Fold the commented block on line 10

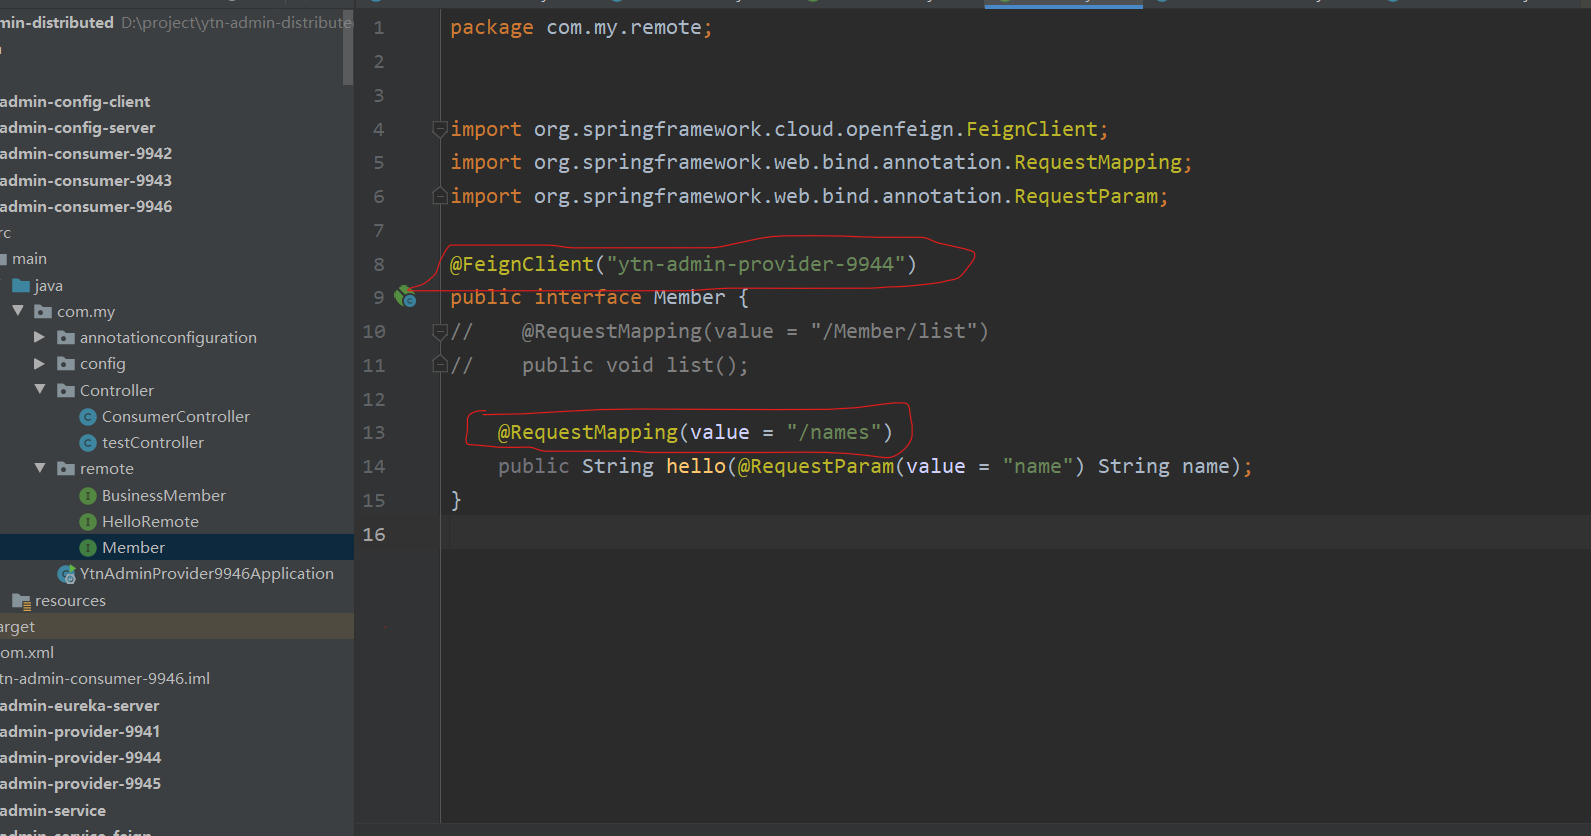pyautogui.click(x=439, y=330)
